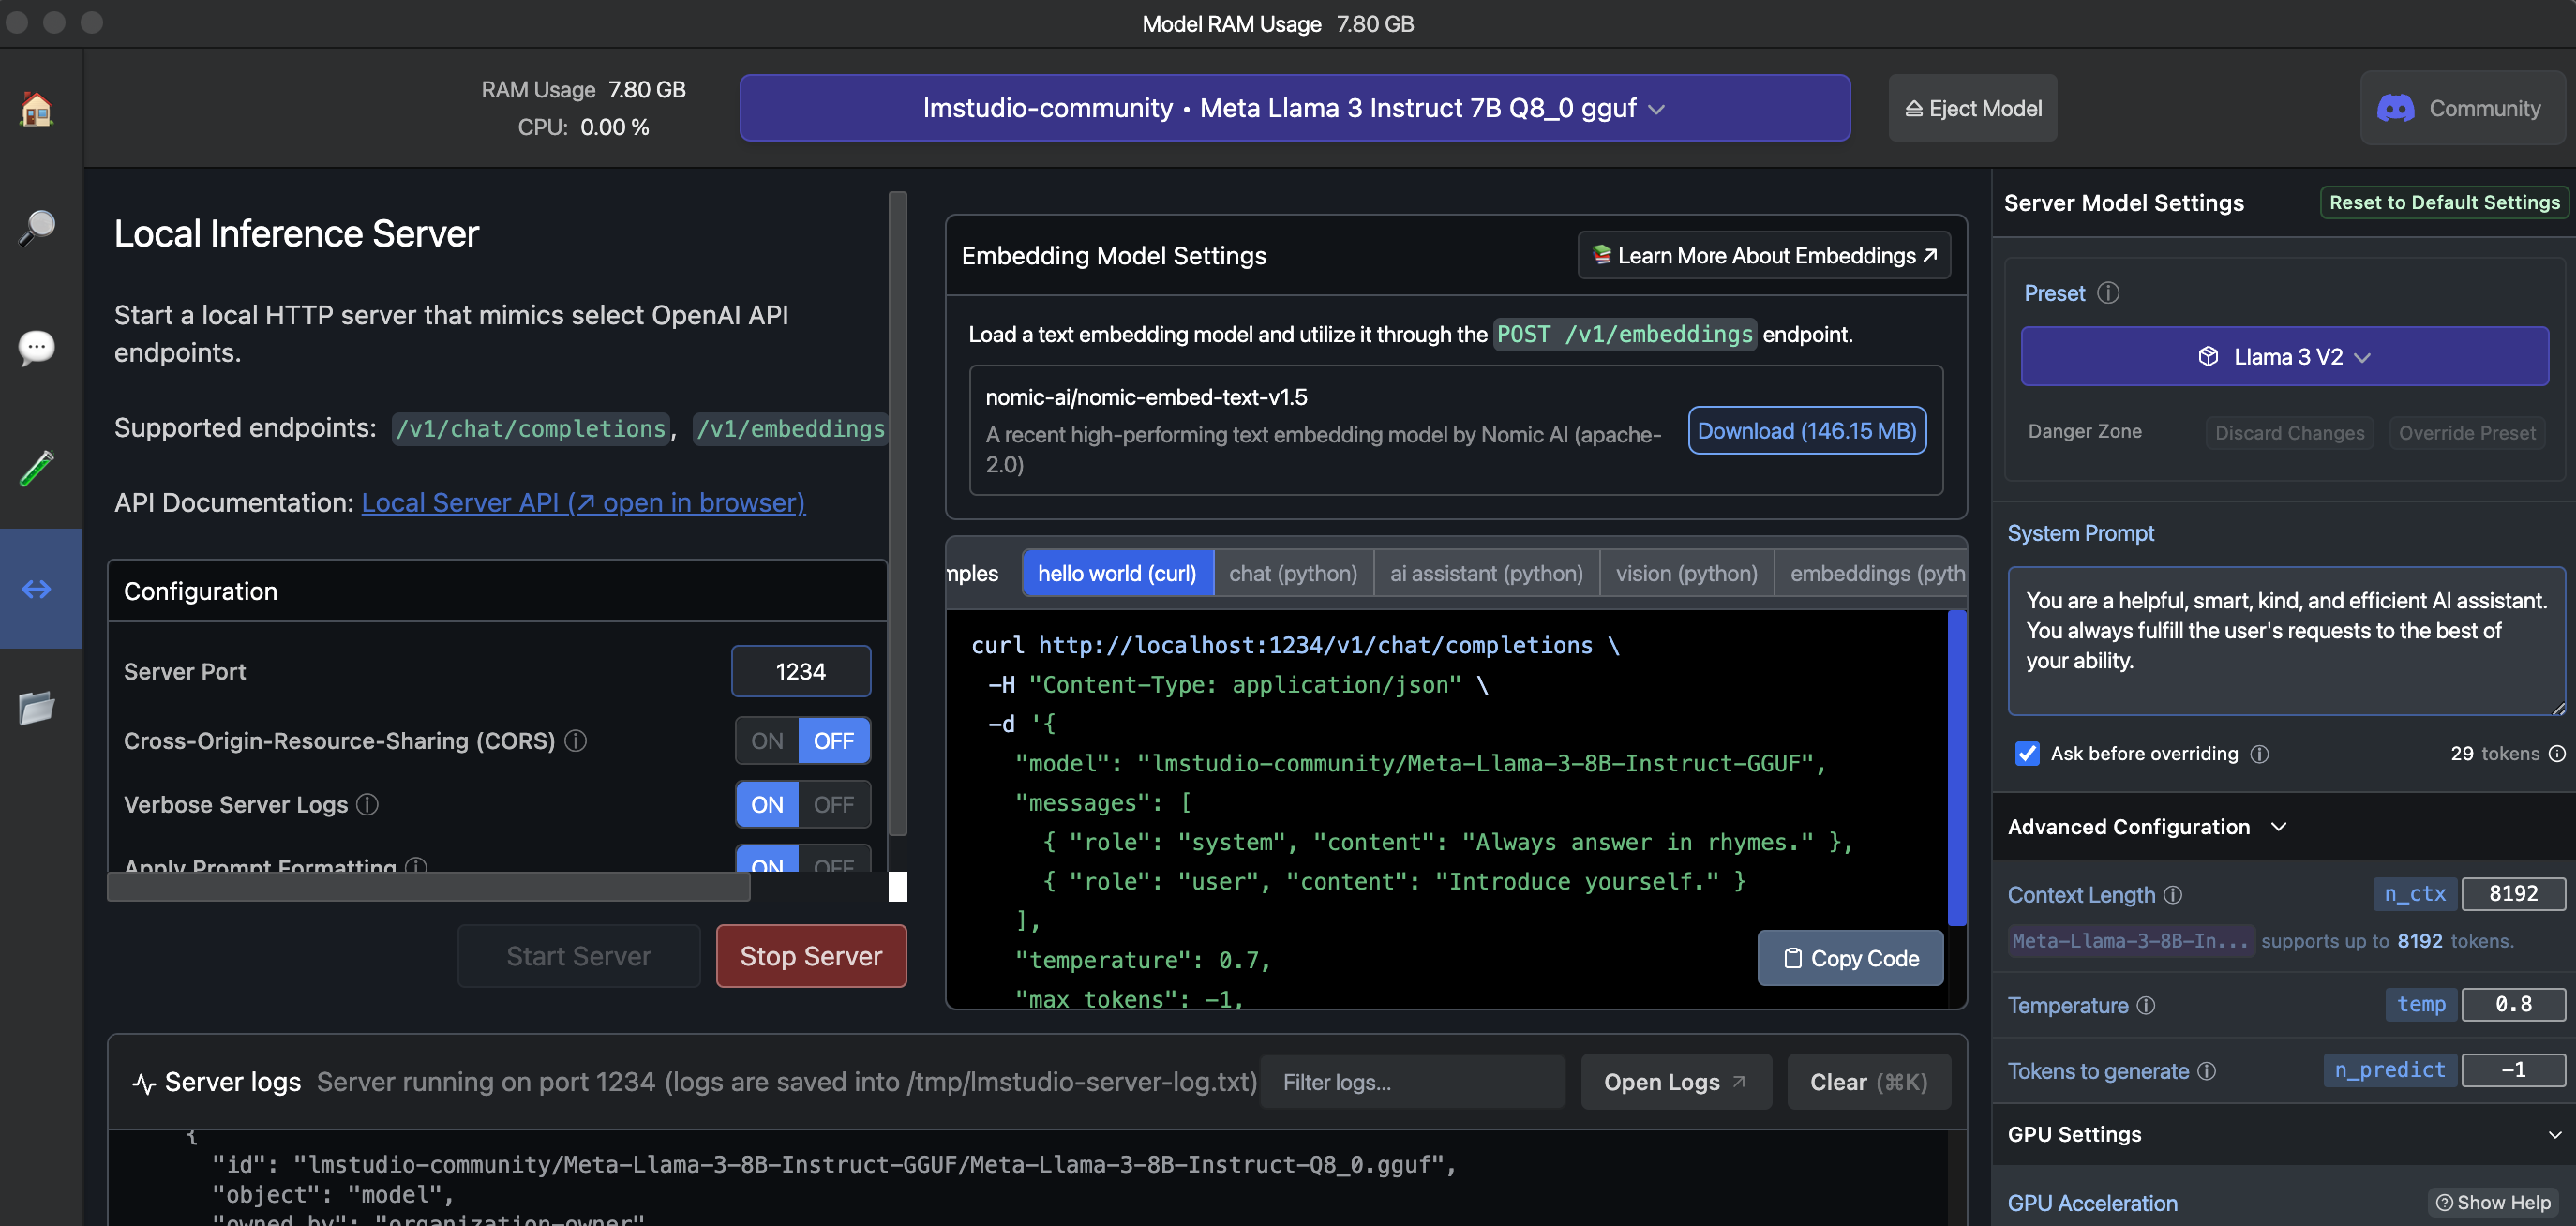
Task: Click the Filter logs search field
Action: click(x=1412, y=1082)
